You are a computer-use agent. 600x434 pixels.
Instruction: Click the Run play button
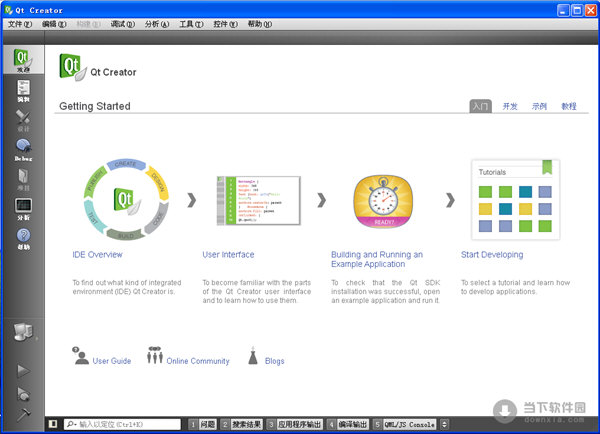23,370
